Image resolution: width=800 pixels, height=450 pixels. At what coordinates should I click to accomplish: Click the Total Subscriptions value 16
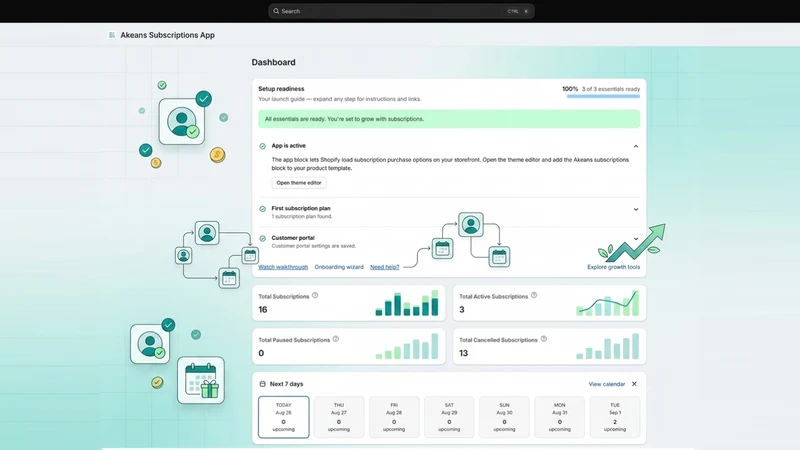pyautogui.click(x=263, y=310)
